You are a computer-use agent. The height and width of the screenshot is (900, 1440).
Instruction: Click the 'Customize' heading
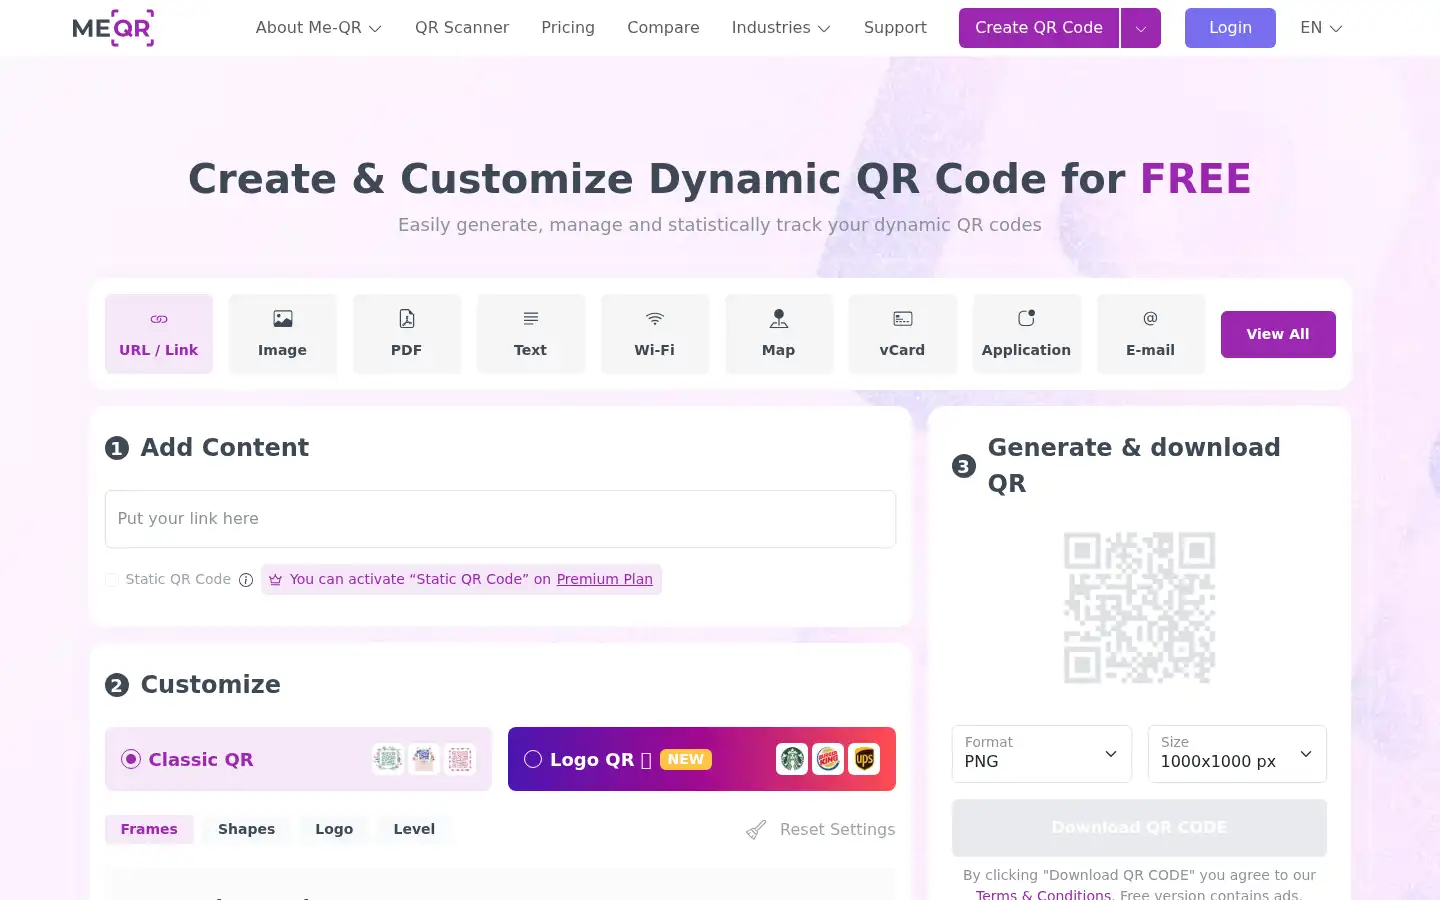click(211, 685)
